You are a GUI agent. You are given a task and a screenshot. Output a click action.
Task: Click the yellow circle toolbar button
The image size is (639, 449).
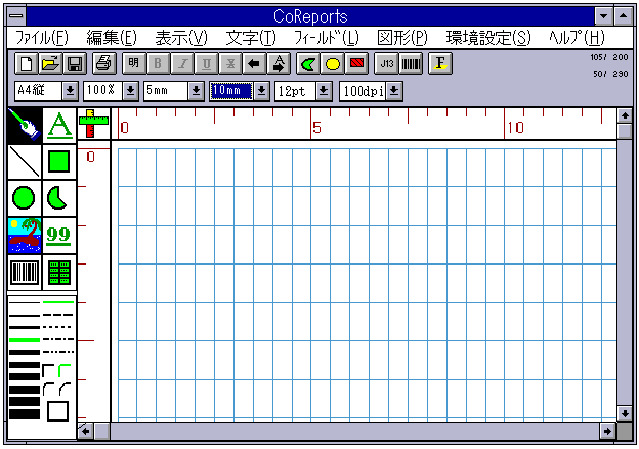tap(333, 64)
